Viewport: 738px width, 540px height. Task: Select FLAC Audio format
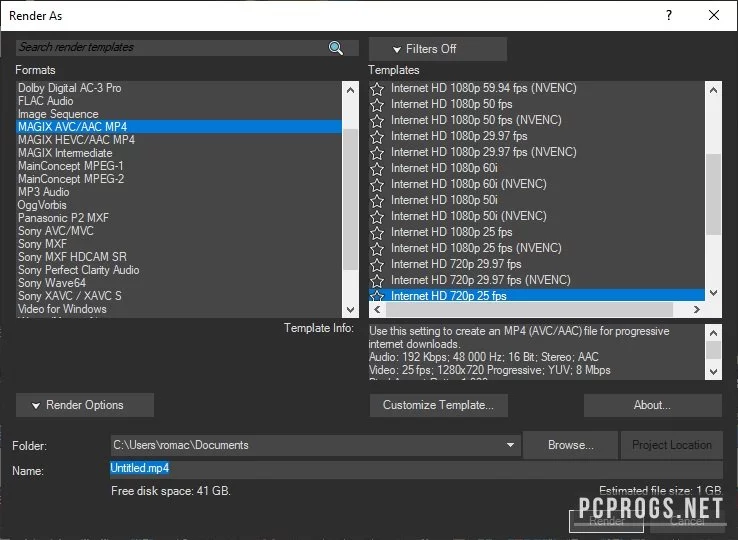[179, 101]
